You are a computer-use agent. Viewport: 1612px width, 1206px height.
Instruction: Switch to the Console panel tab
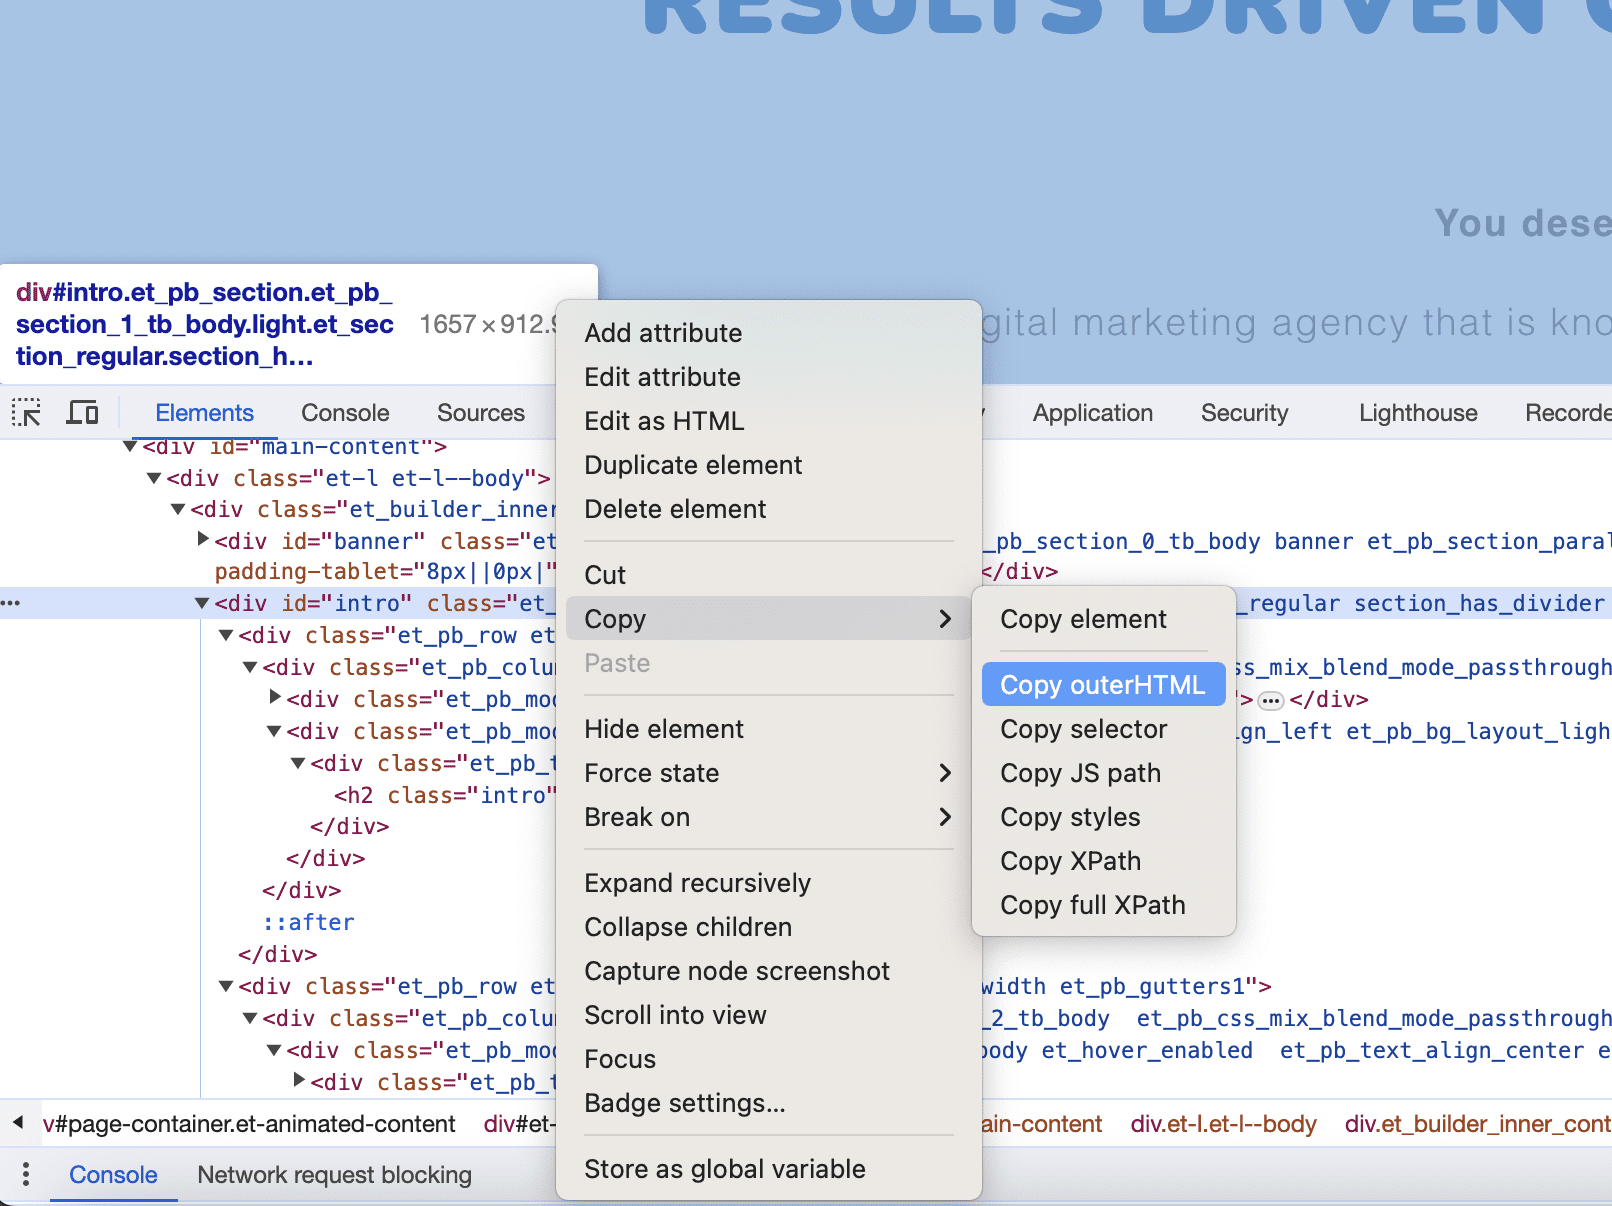344,412
